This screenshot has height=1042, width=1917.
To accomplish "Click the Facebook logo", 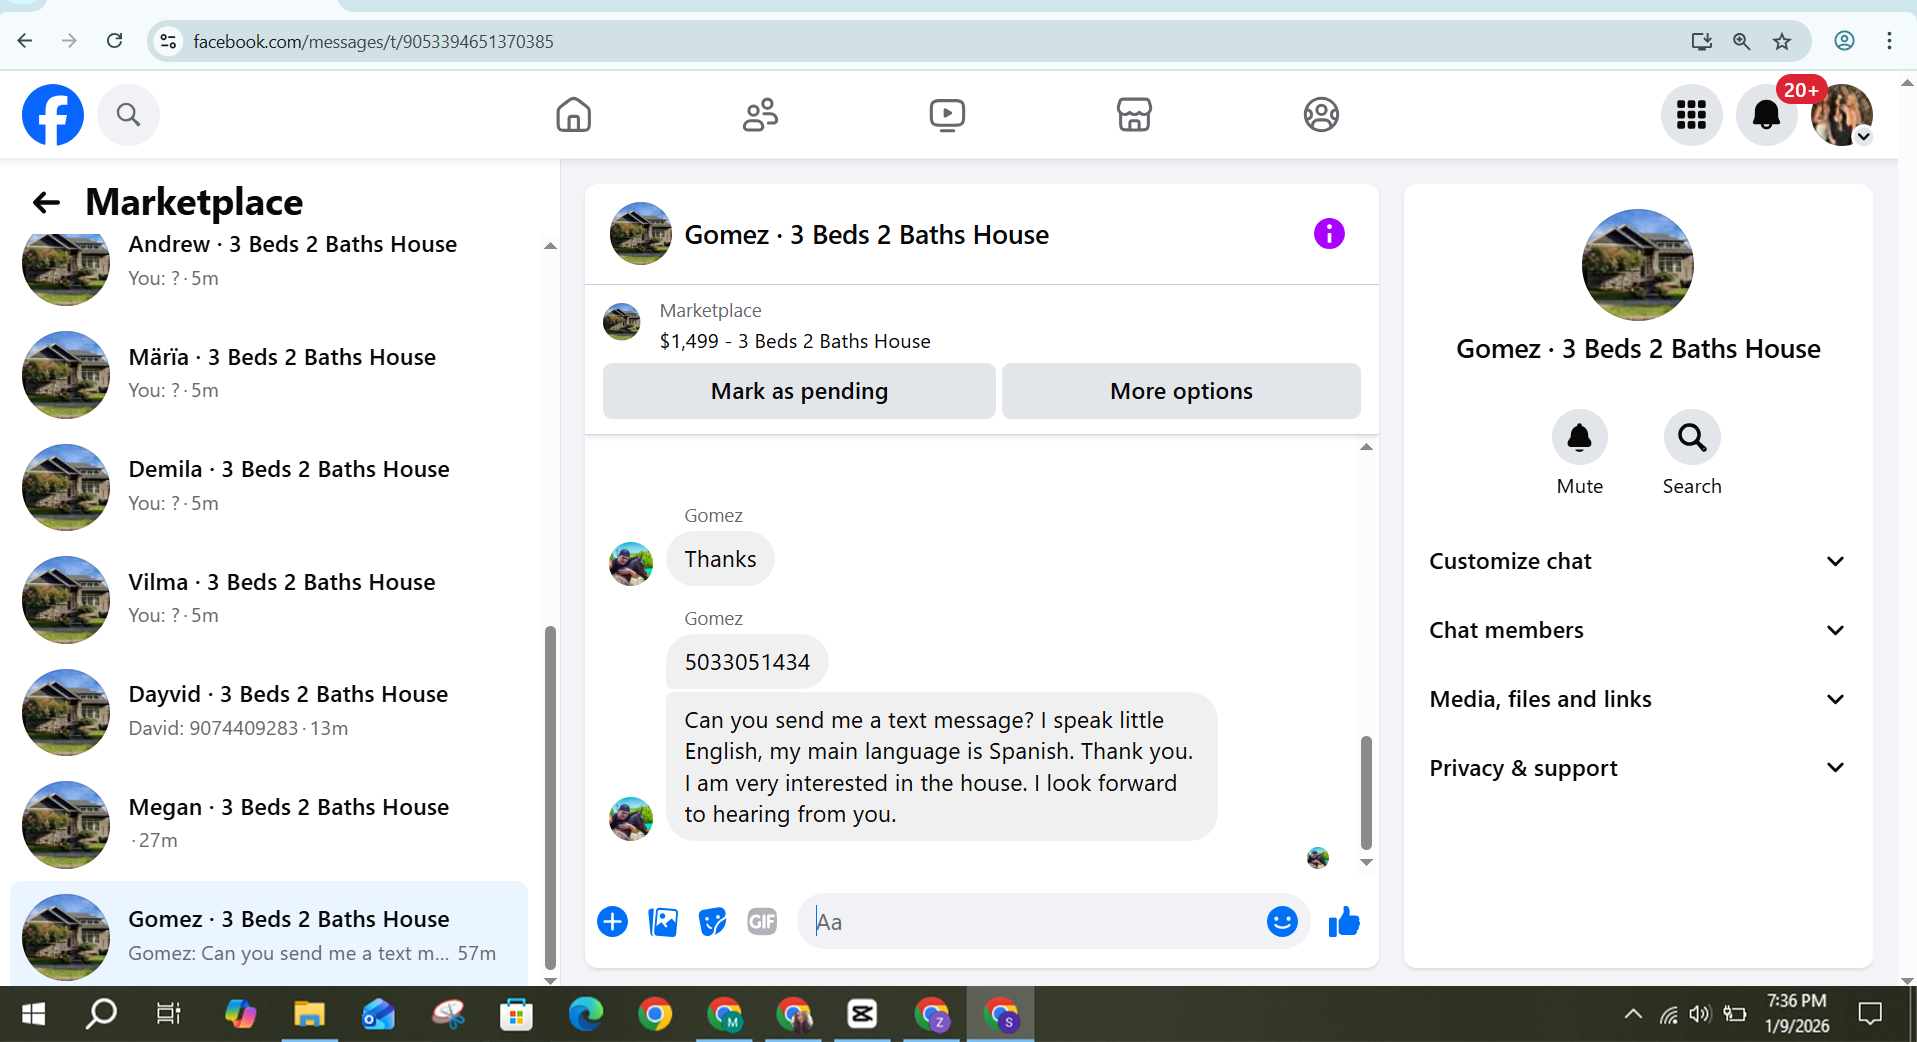I will tap(53, 115).
